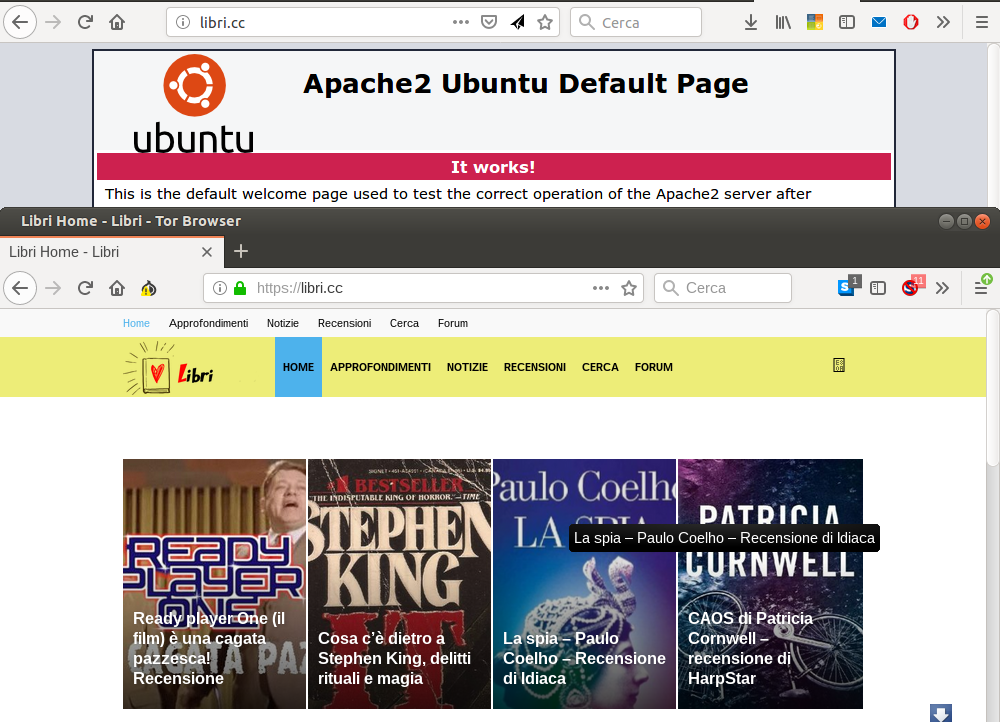The width and height of the screenshot is (1000, 722).
Task: Open the Tor Browser hamburger menu
Action: (x=982, y=288)
